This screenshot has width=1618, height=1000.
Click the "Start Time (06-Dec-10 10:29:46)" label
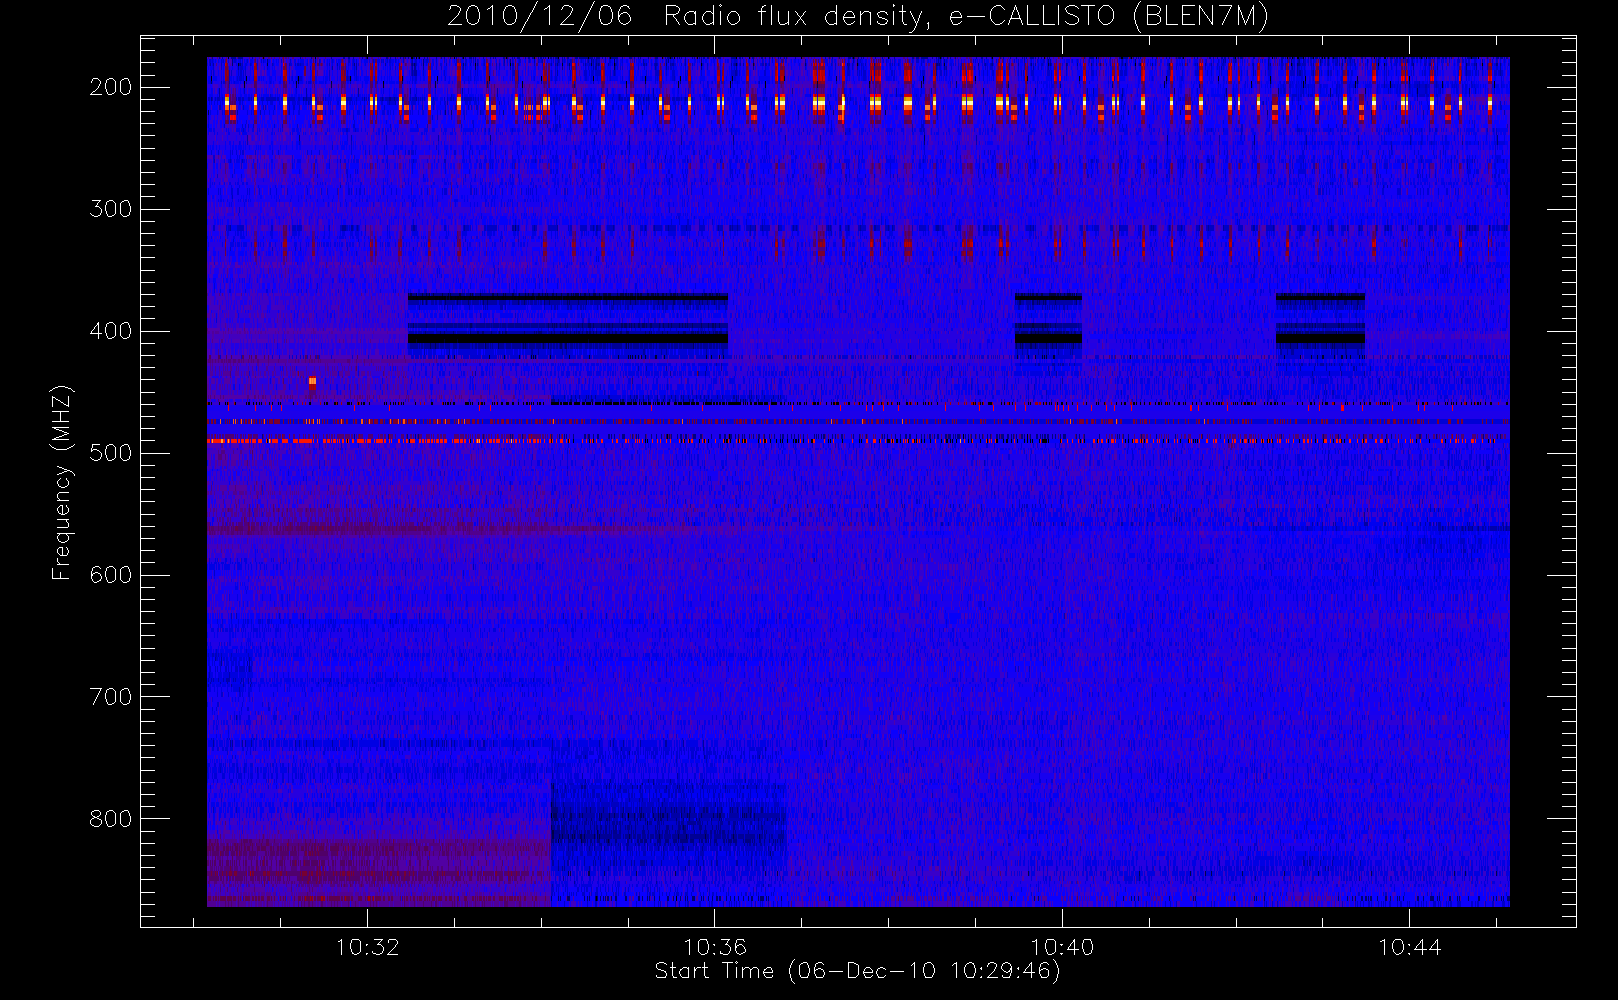click(x=857, y=971)
